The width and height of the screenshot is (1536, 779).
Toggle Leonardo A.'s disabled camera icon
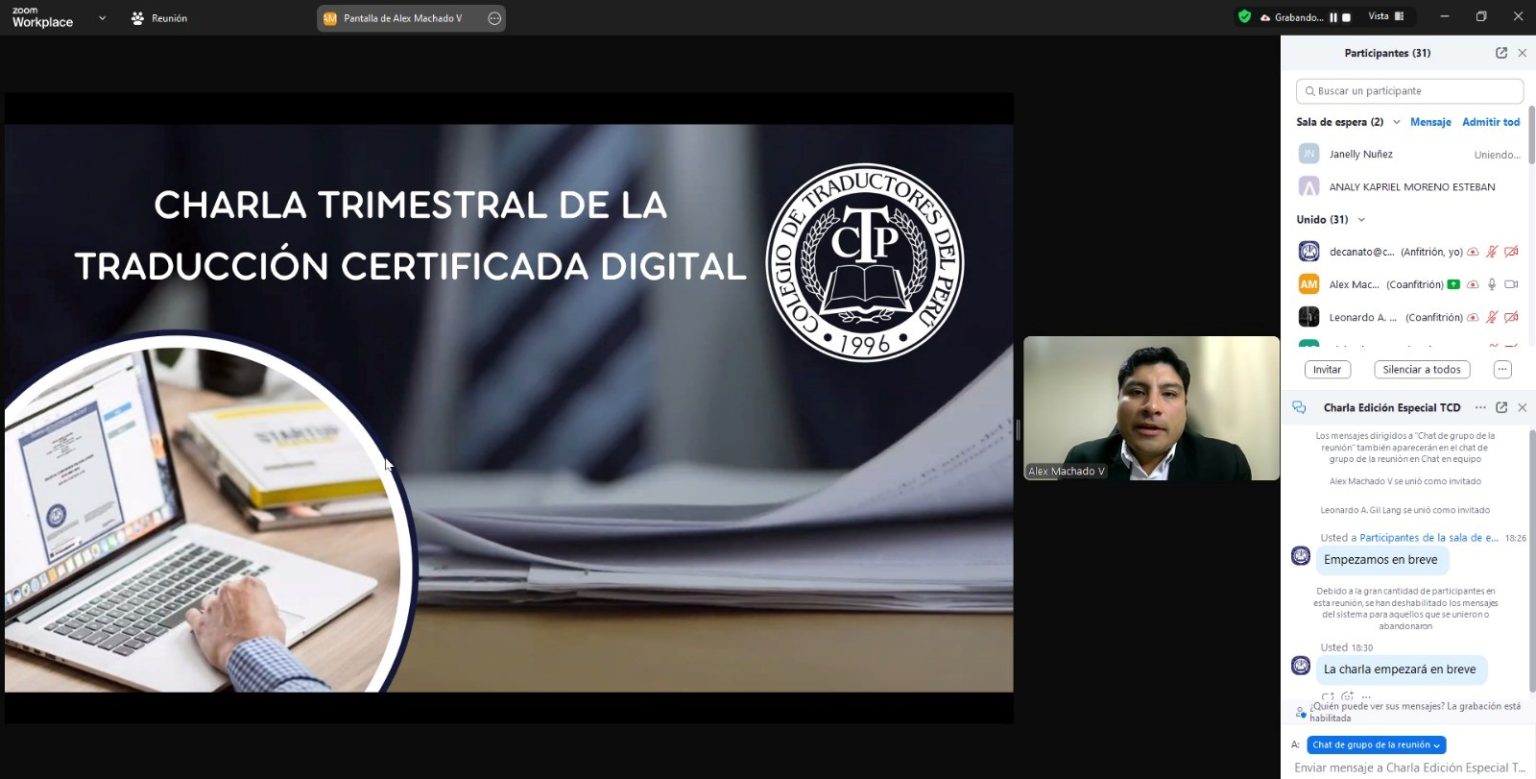click(1511, 317)
